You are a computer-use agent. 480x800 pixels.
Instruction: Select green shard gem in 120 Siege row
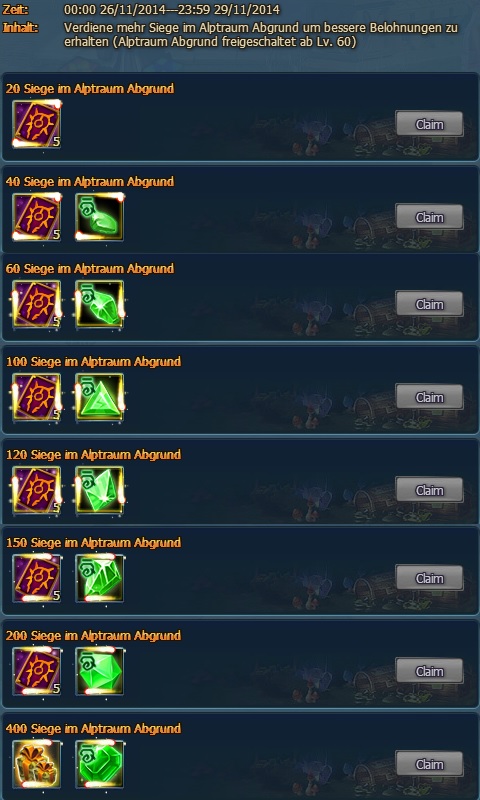click(99, 490)
